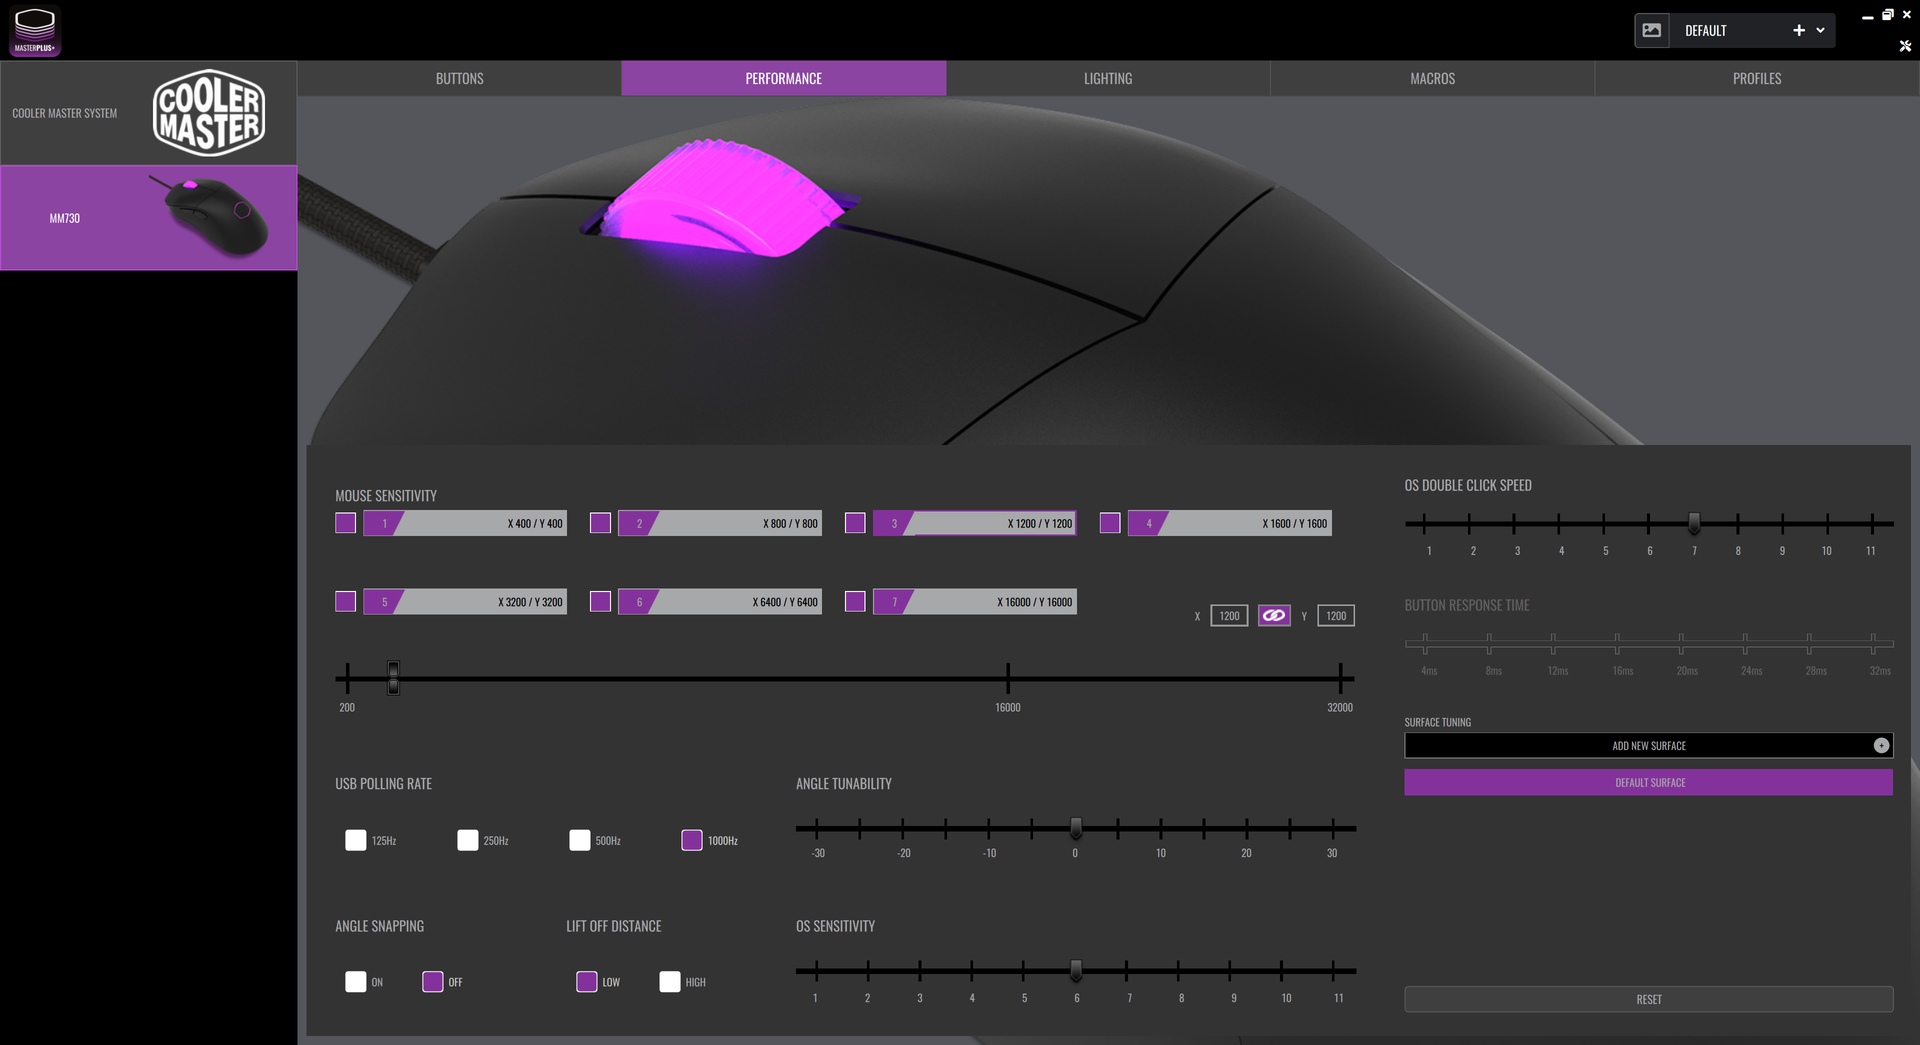This screenshot has width=1920, height=1045.
Task: Click the plus icon in Add New Surface
Action: [1881, 746]
